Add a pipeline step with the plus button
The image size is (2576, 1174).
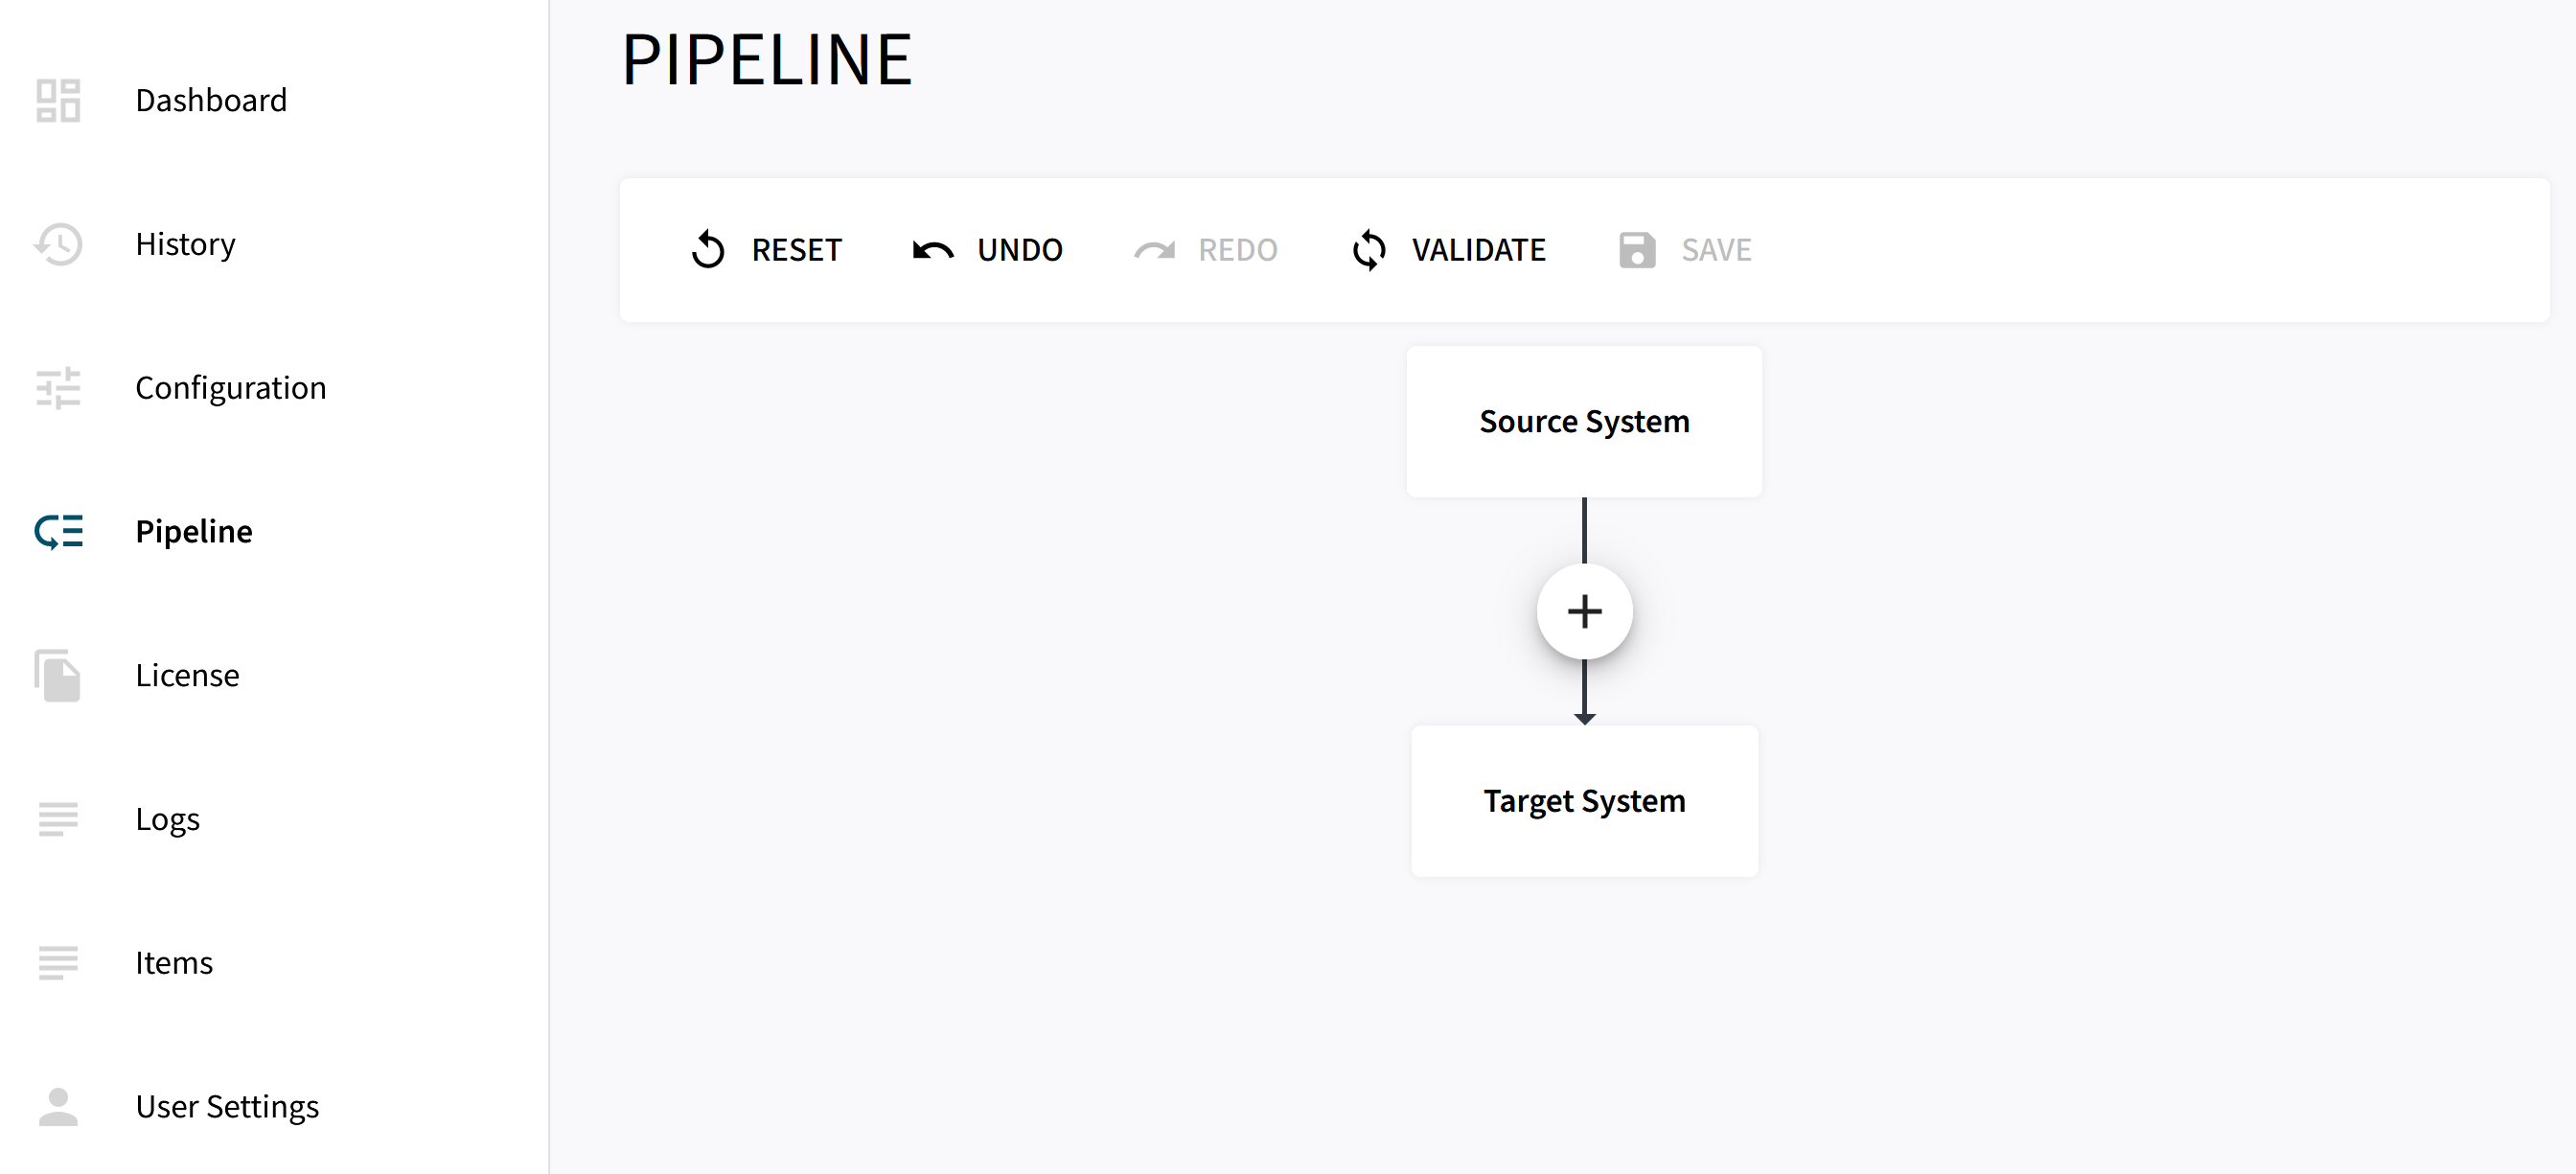click(x=1584, y=611)
